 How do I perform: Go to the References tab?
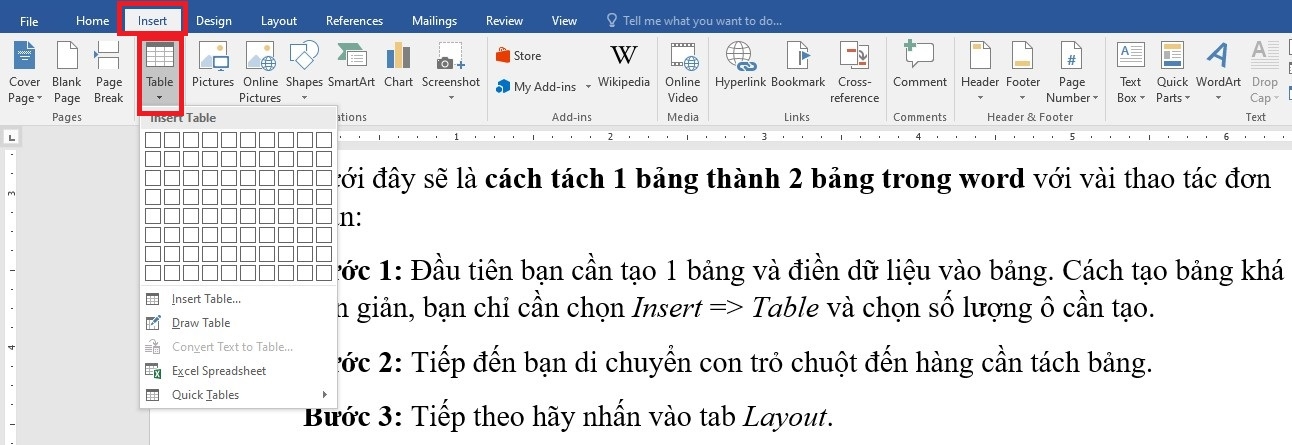pos(354,21)
